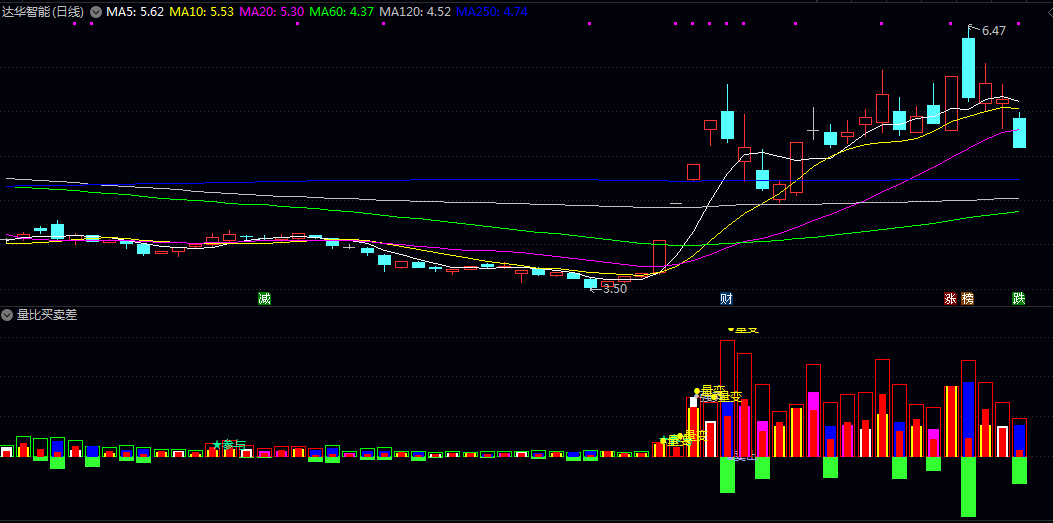Viewport: 1053px width, 523px height.
Task: Open the red 涨 event marker
Action: (x=950, y=299)
